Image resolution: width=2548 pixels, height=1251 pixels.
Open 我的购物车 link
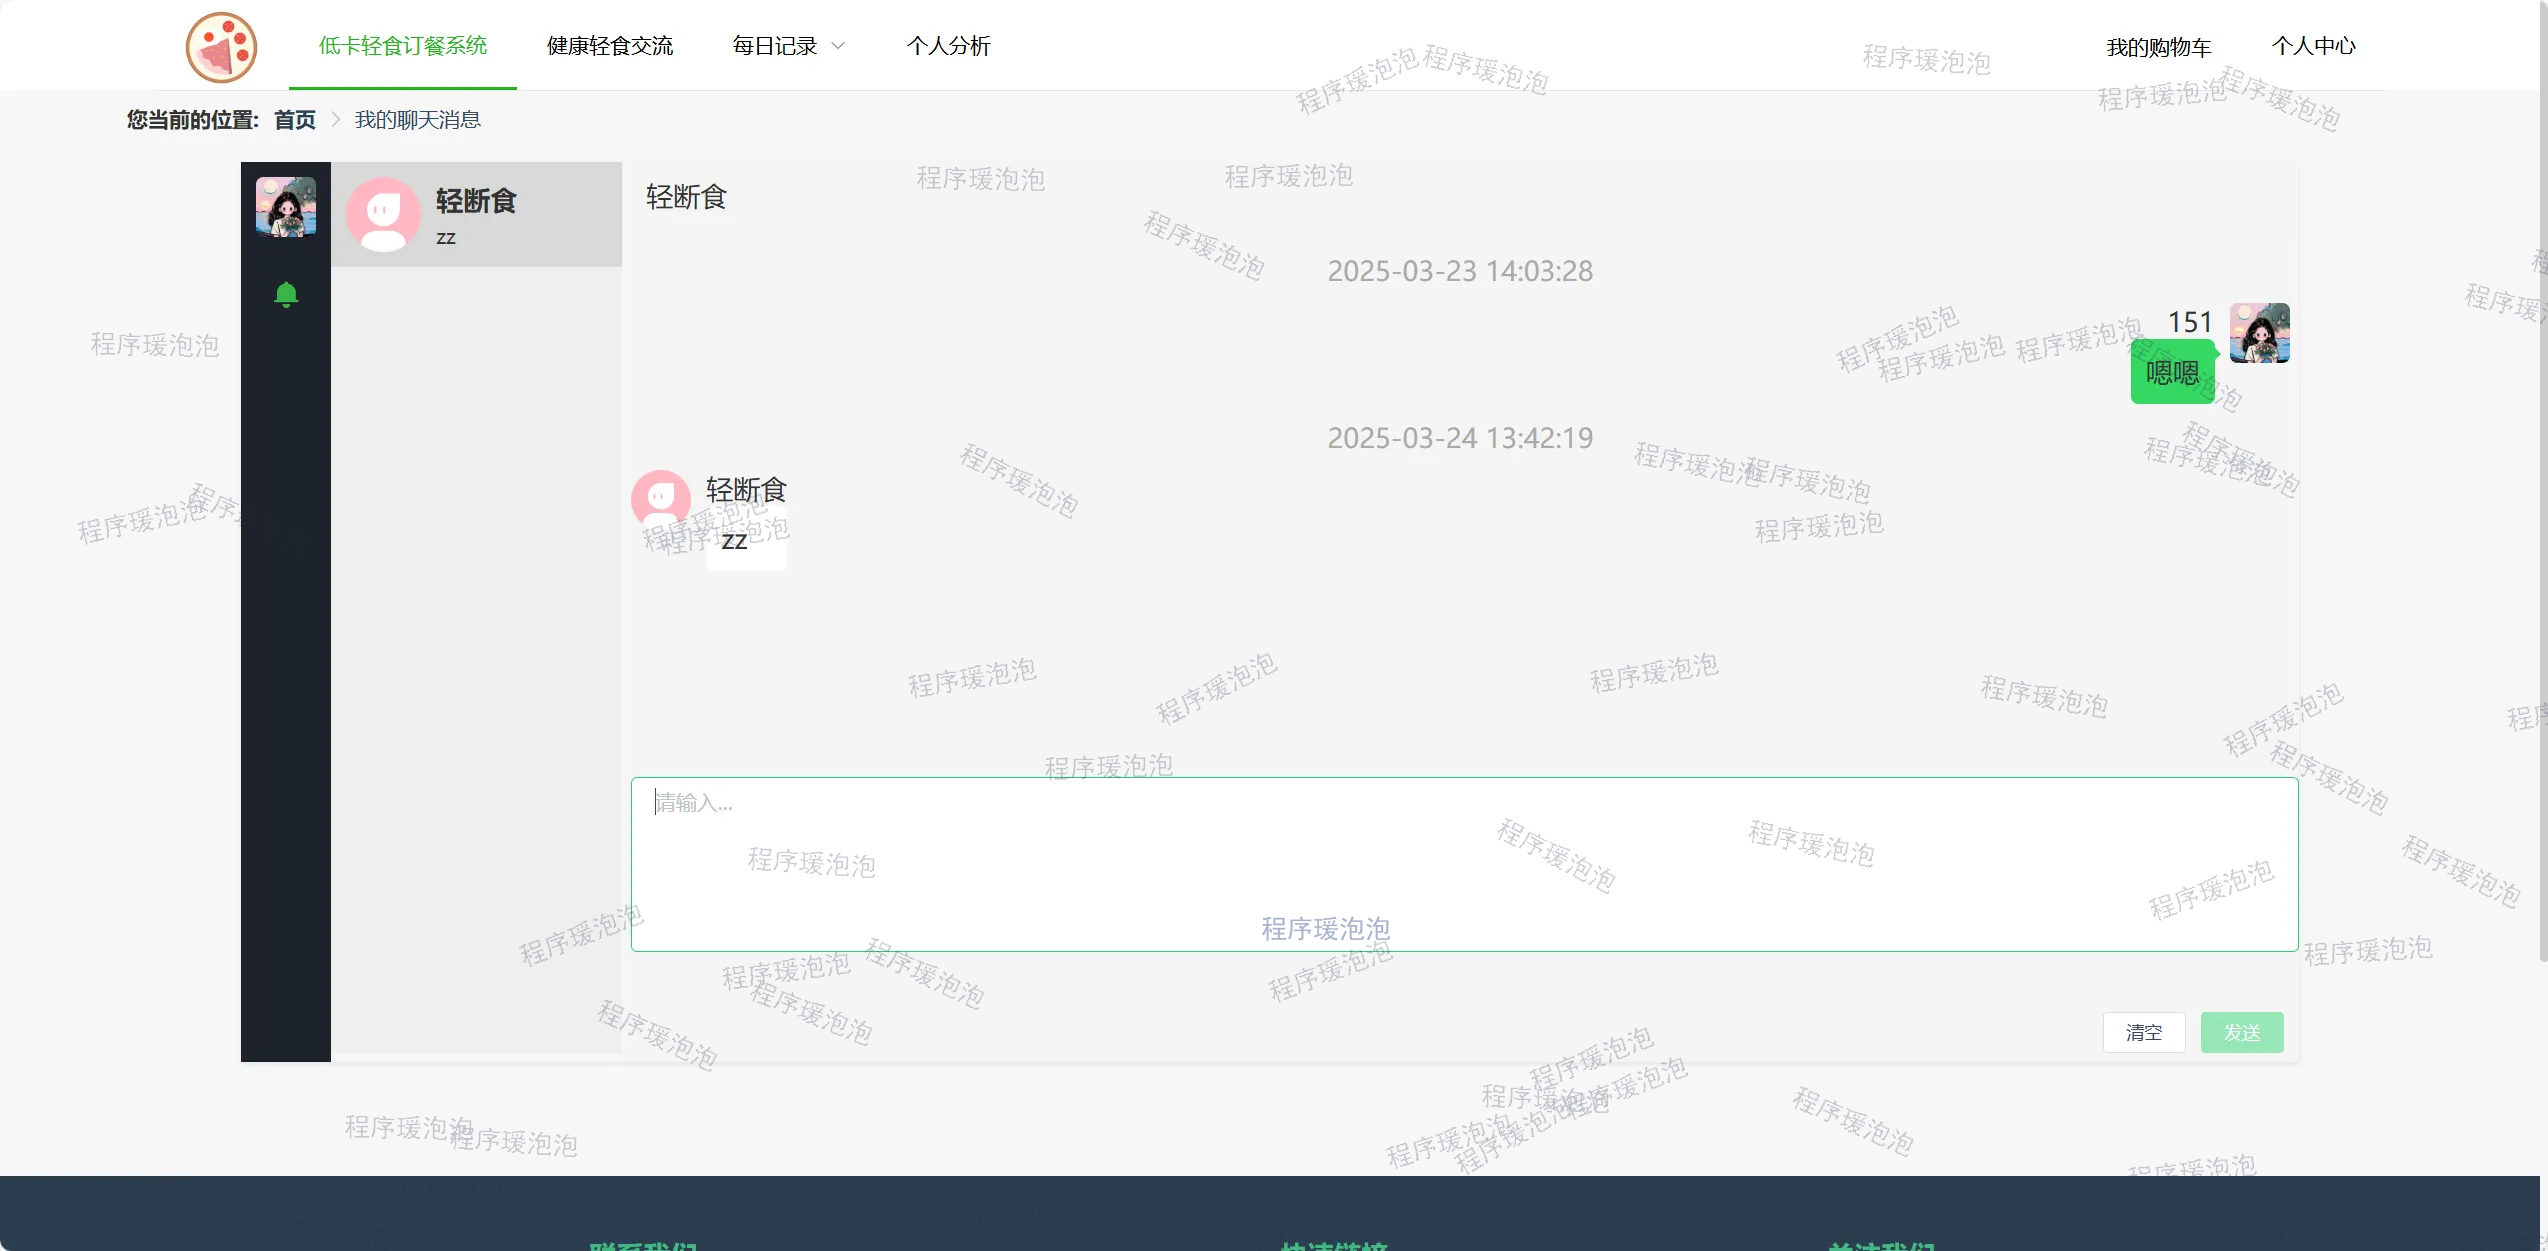pyautogui.click(x=2158, y=47)
